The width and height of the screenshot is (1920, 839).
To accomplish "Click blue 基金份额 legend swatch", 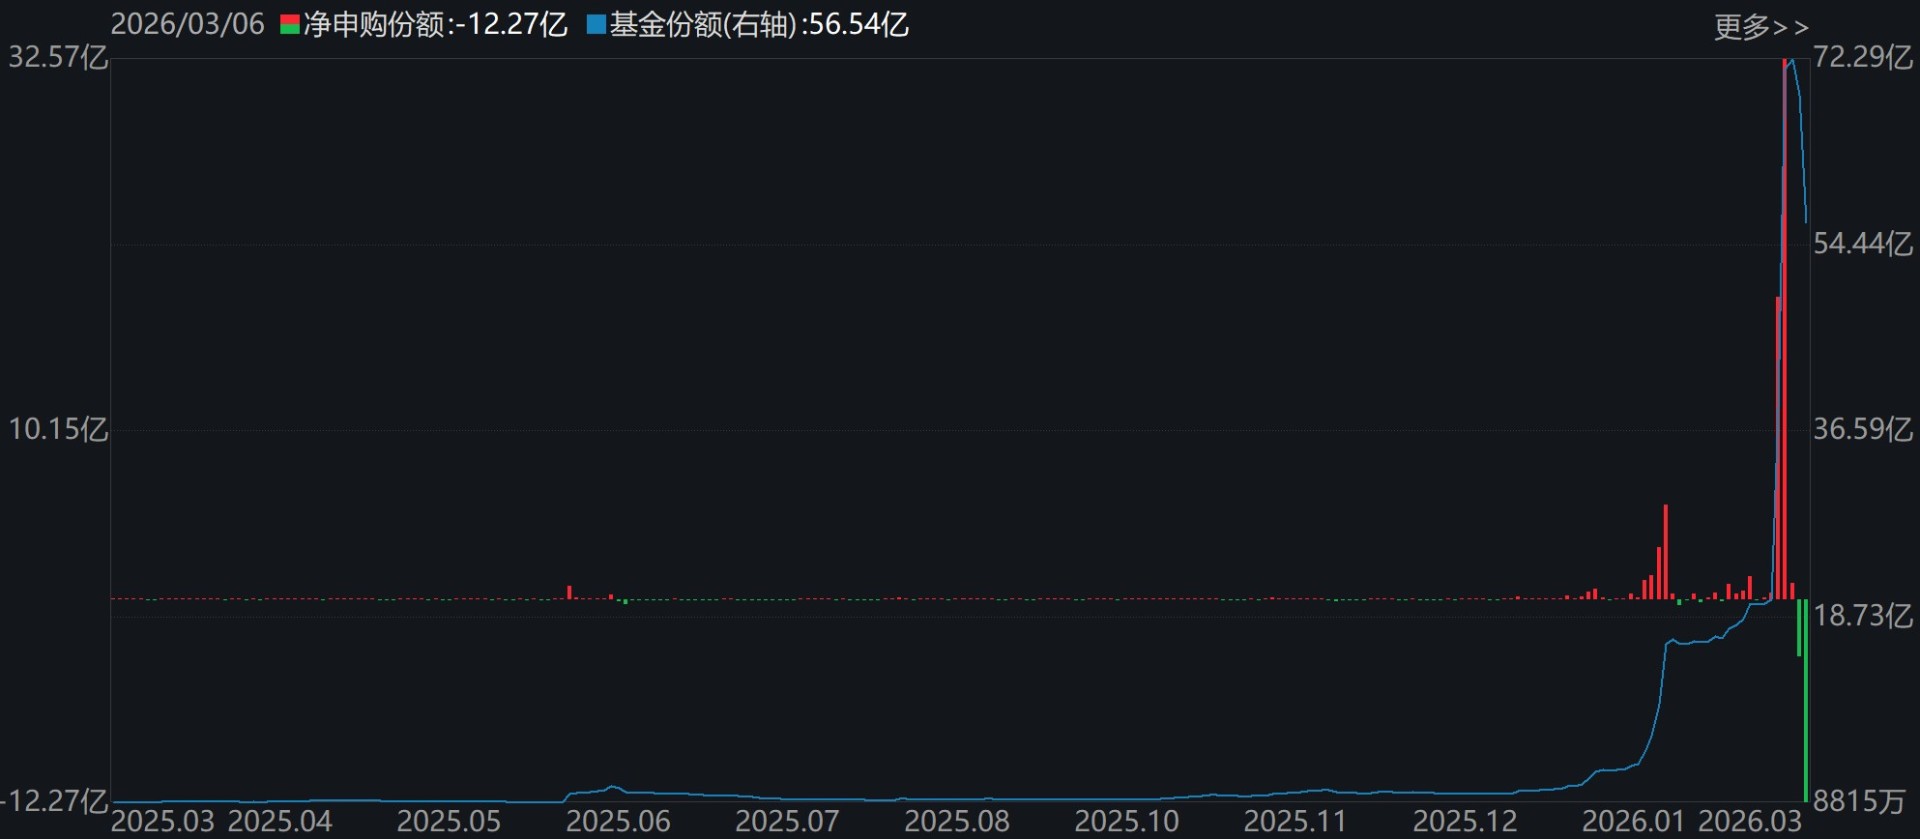I will pyautogui.click(x=596, y=25).
